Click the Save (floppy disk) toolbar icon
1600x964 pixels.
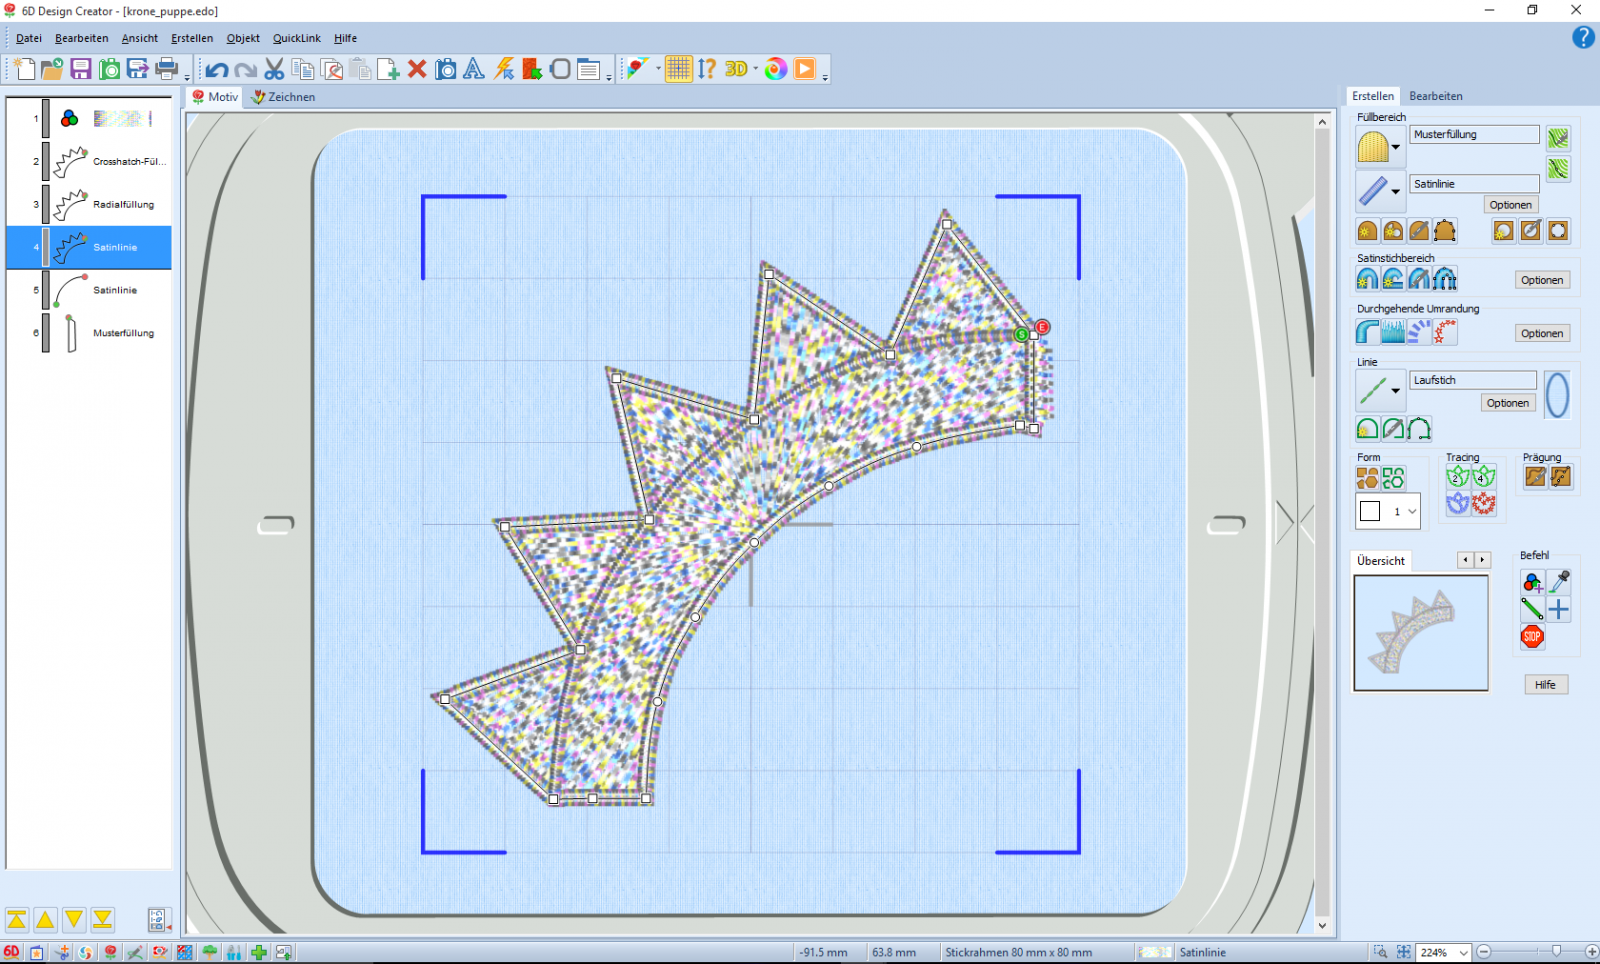pyautogui.click(x=81, y=69)
